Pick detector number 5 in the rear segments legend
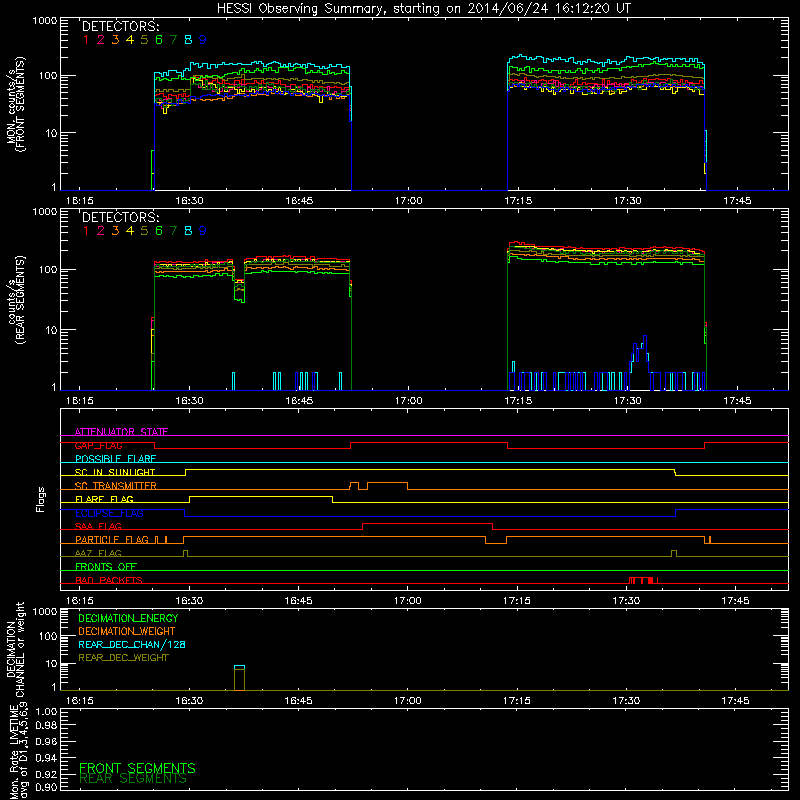The width and height of the screenshot is (800, 800). click(x=144, y=231)
